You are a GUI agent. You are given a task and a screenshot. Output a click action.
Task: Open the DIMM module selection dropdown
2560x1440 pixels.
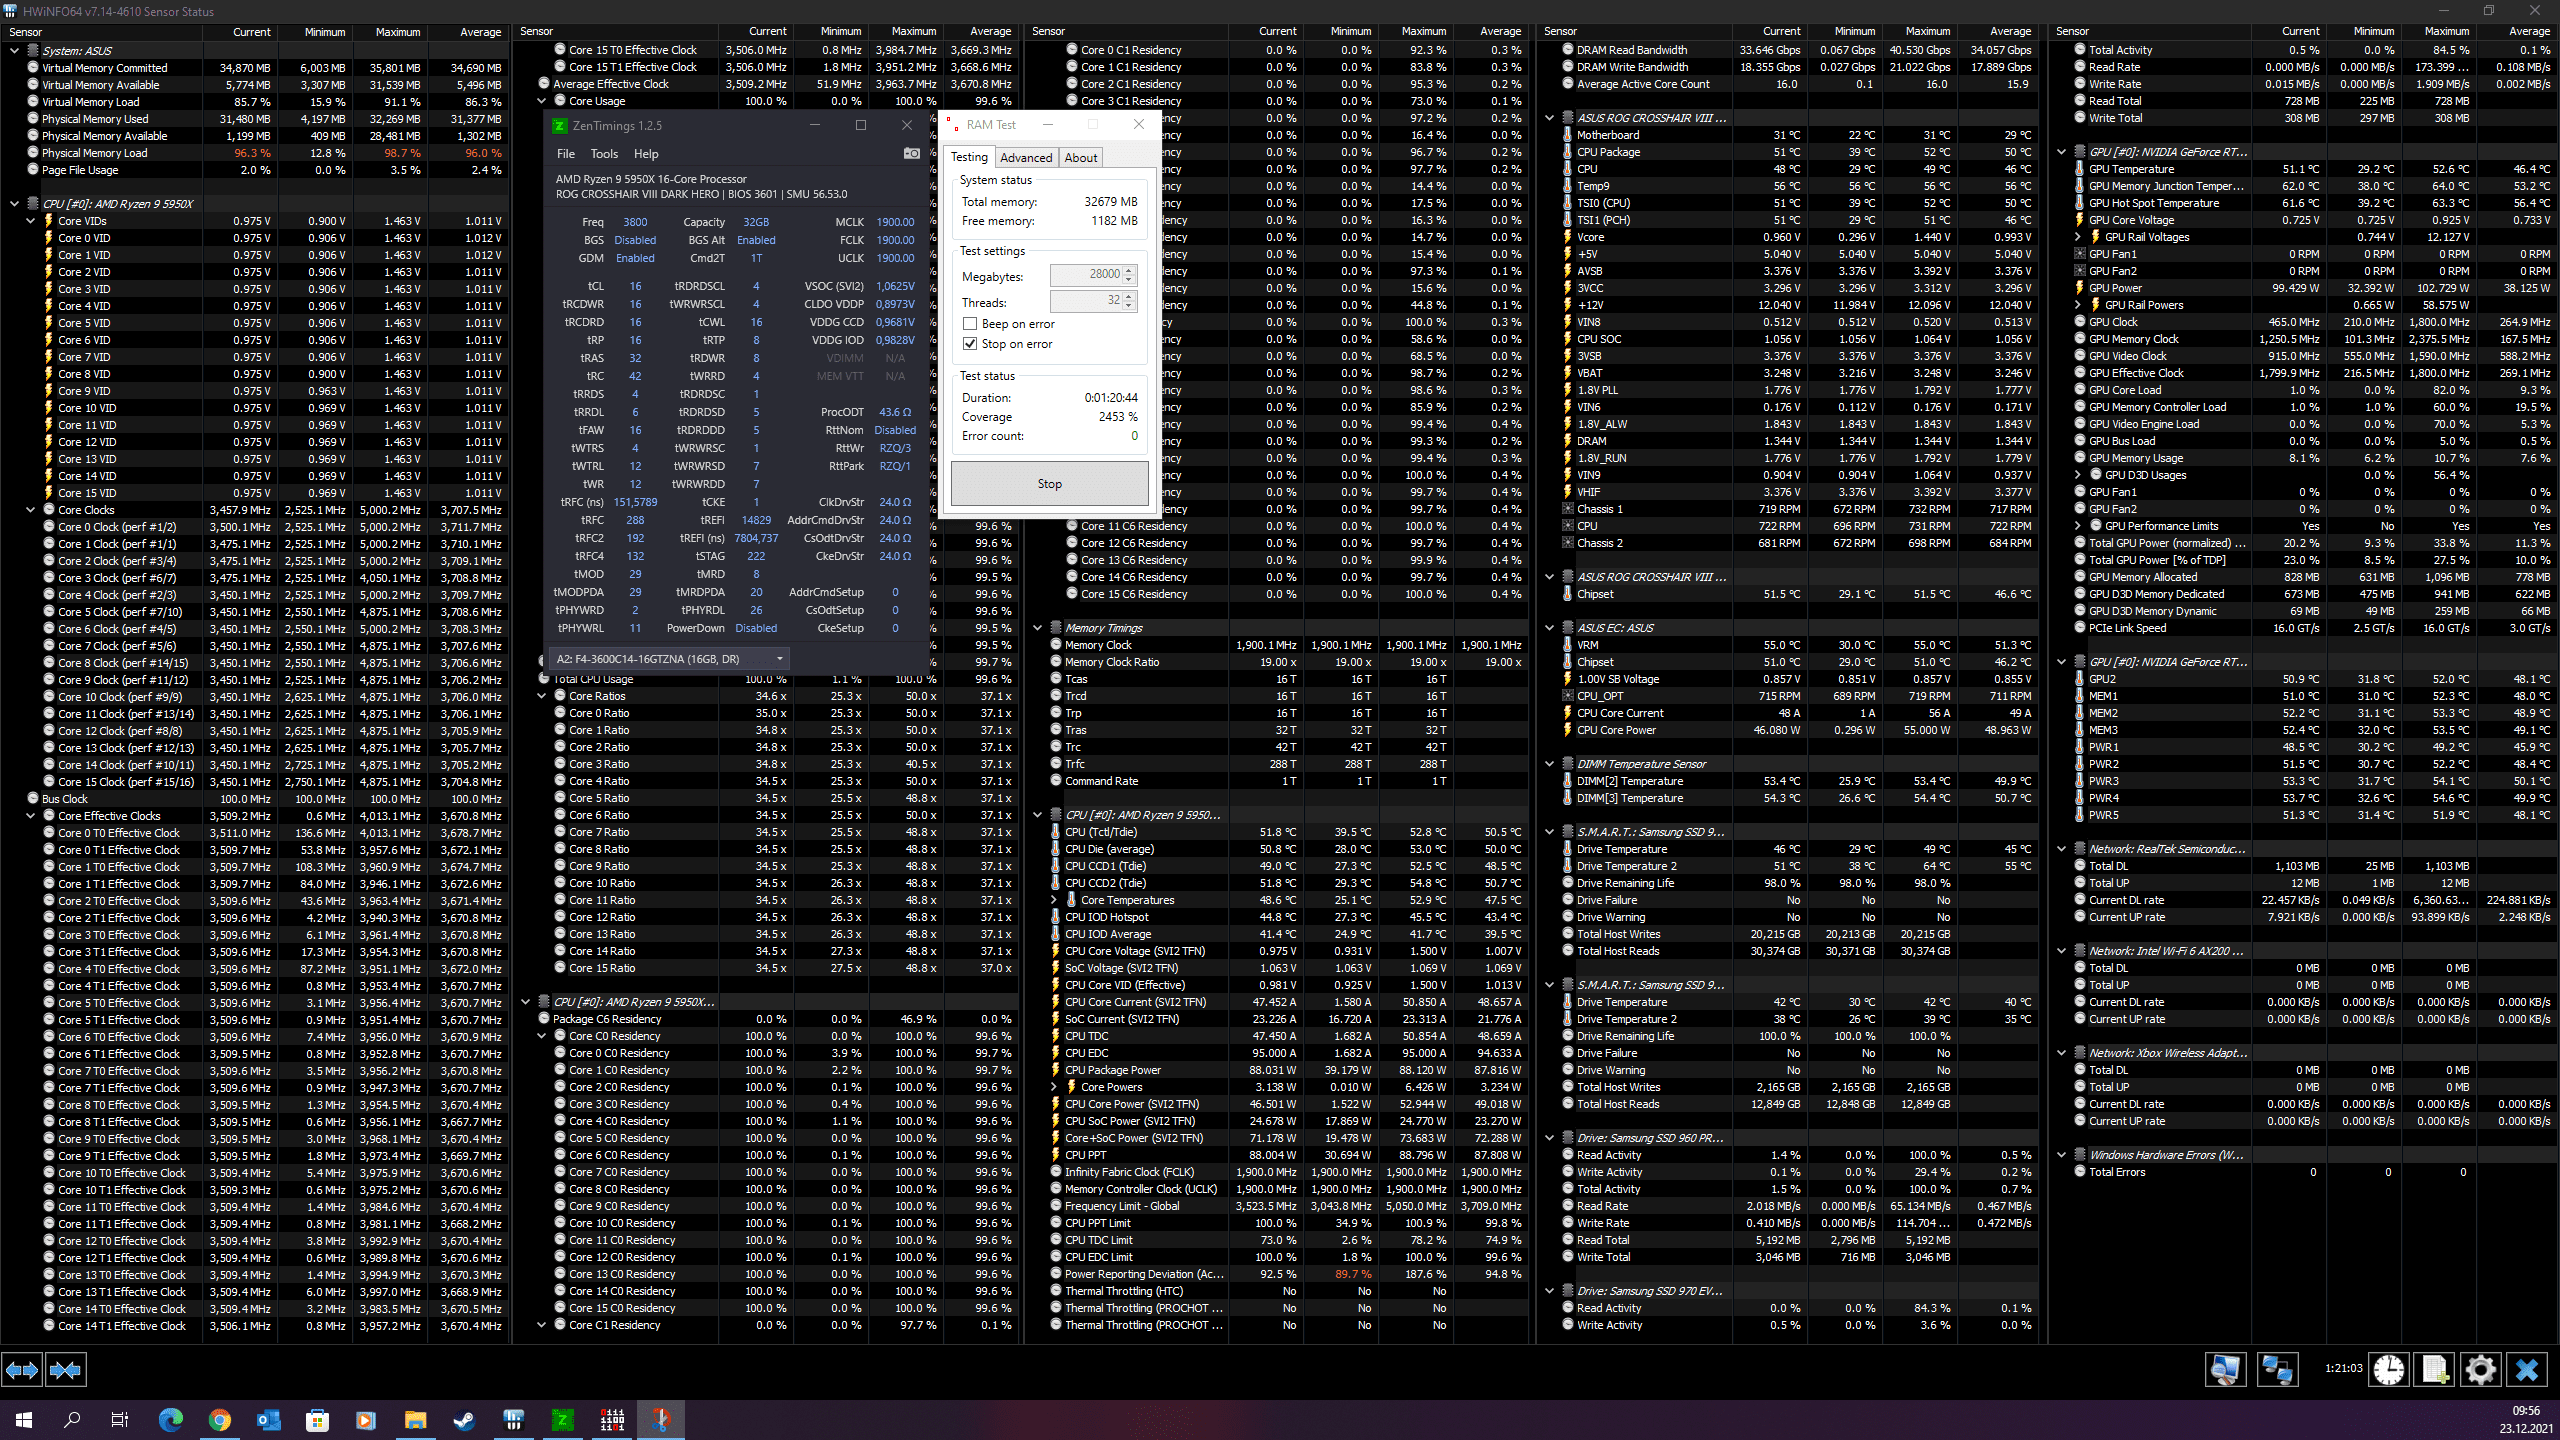779,659
